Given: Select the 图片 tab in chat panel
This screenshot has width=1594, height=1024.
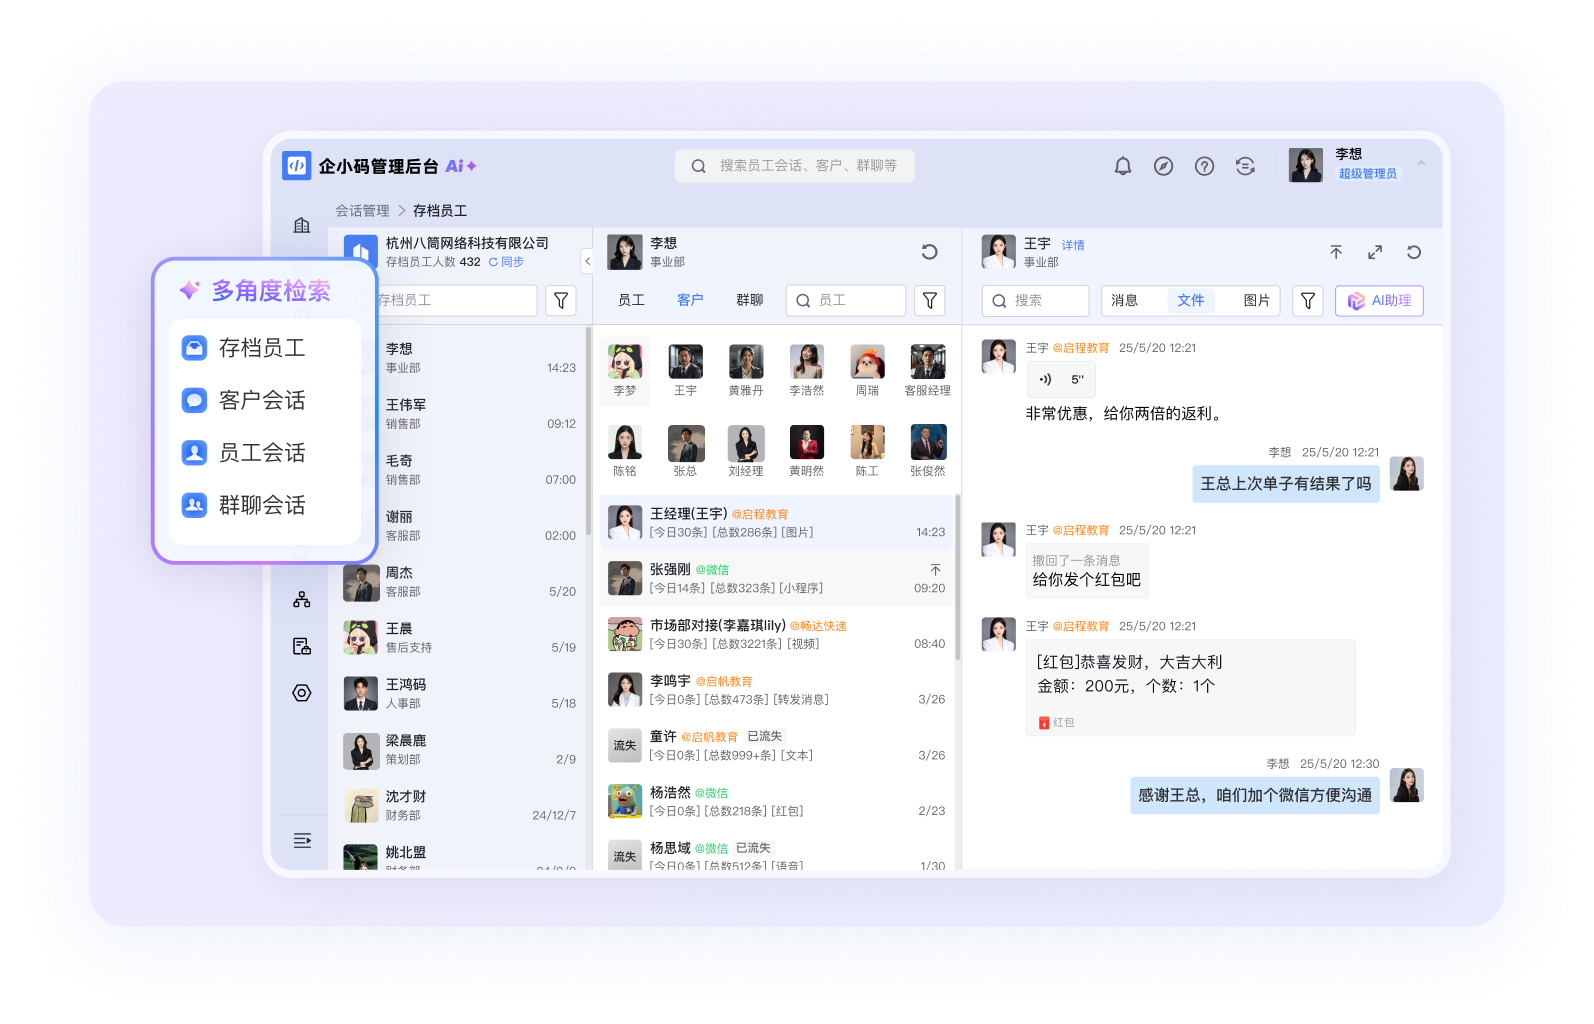Looking at the screenshot, I should [x=1256, y=300].
